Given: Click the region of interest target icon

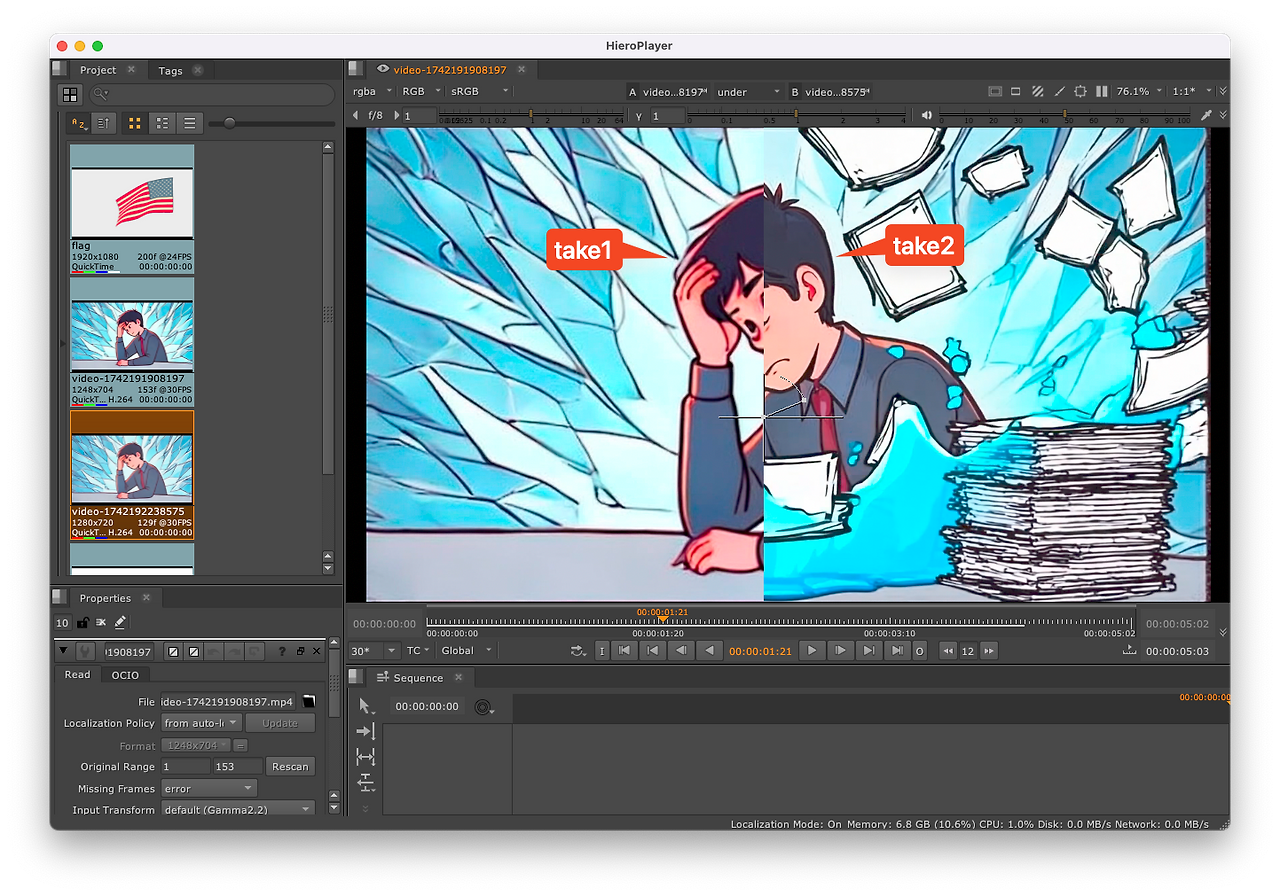Looking at the screenshot, I should click(x=1081, y=91).
